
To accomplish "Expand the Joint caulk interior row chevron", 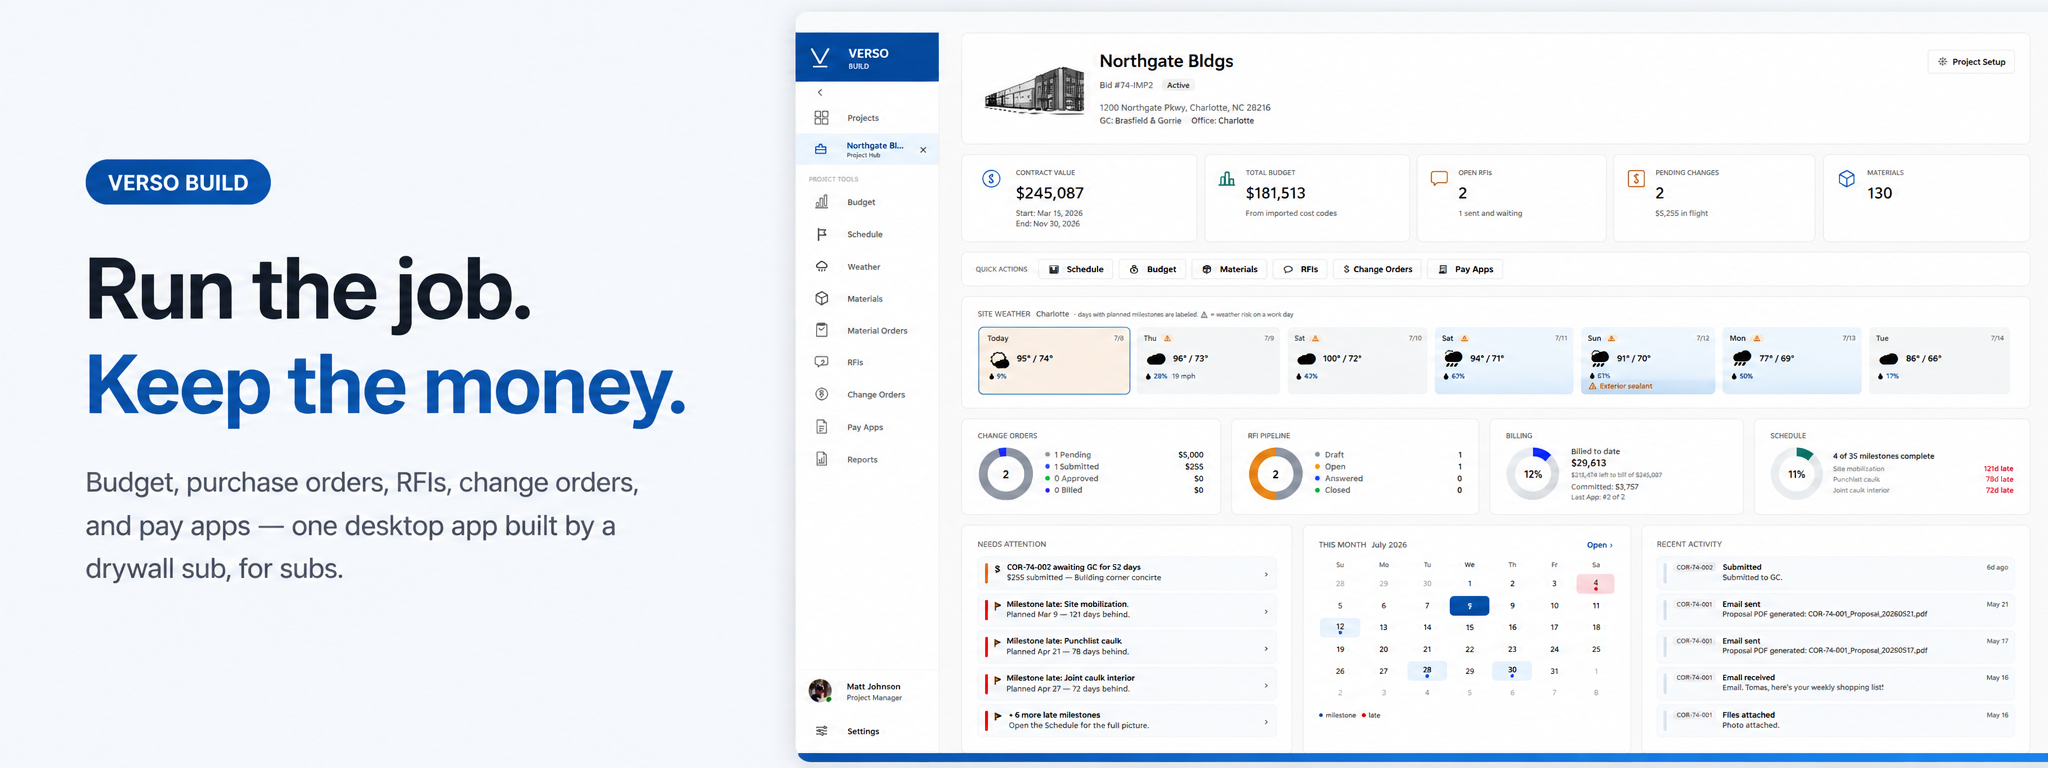I will click(1266, 685).
